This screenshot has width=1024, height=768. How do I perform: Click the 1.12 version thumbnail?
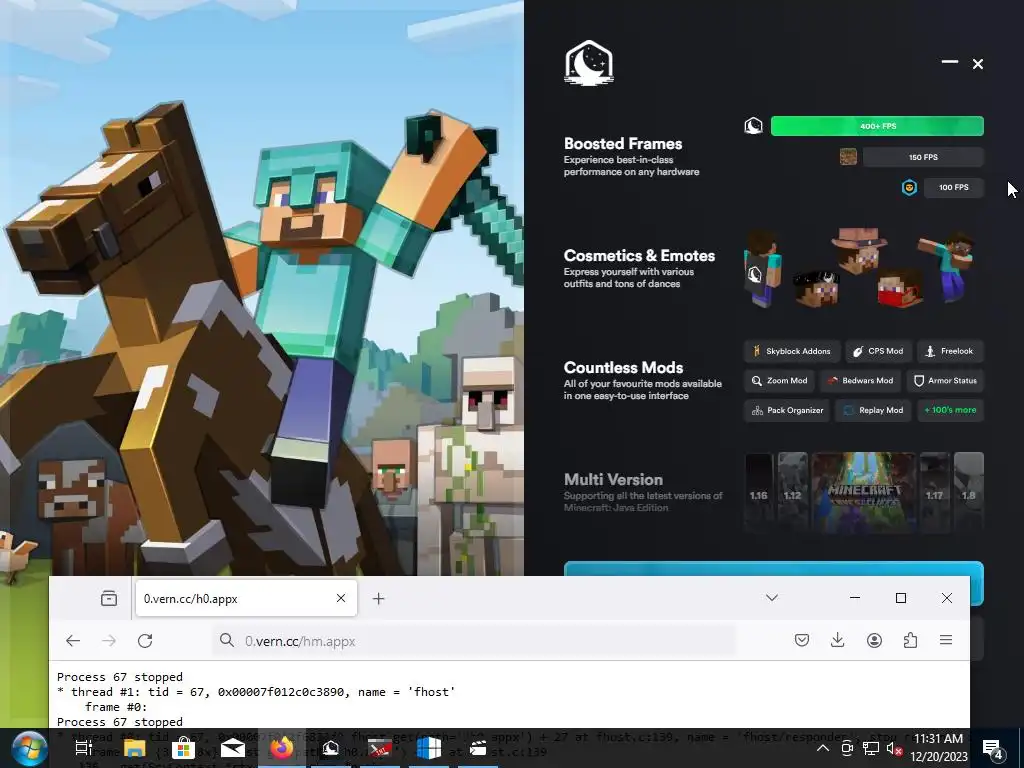(792, 494)
